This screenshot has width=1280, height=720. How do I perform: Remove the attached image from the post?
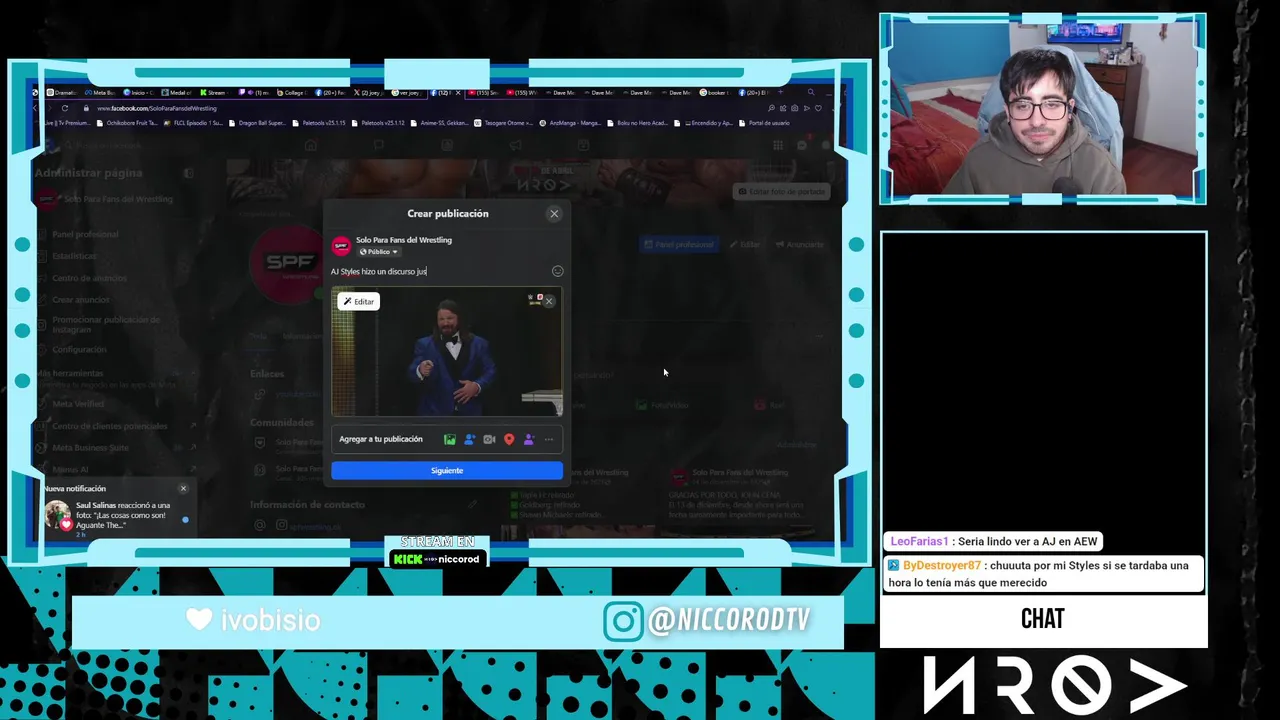tap(549, 301)
